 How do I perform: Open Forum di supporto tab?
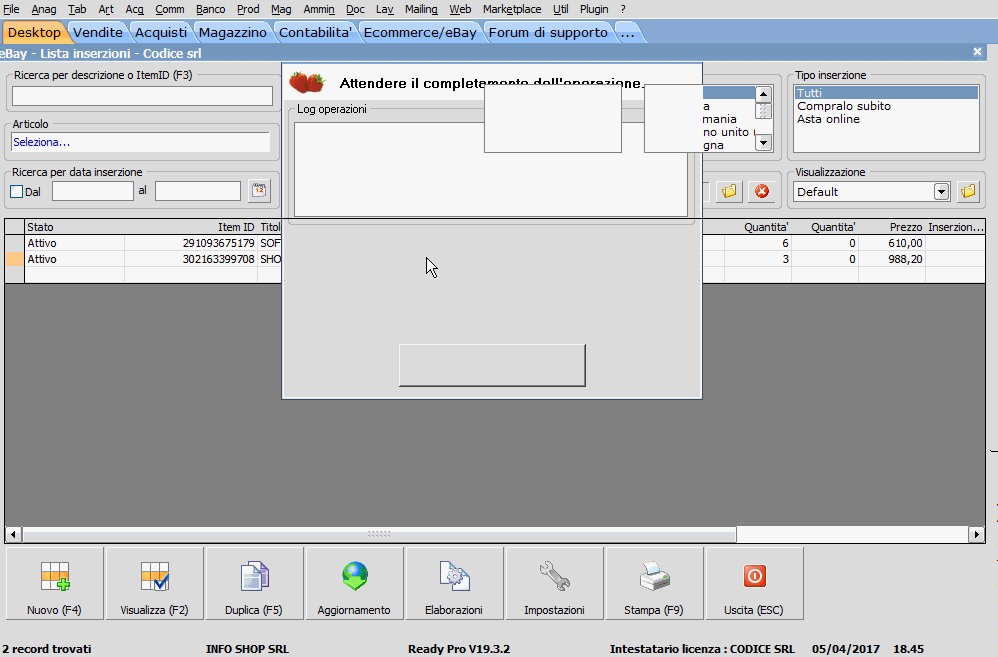pyautogui.click(x=548, y=32)
